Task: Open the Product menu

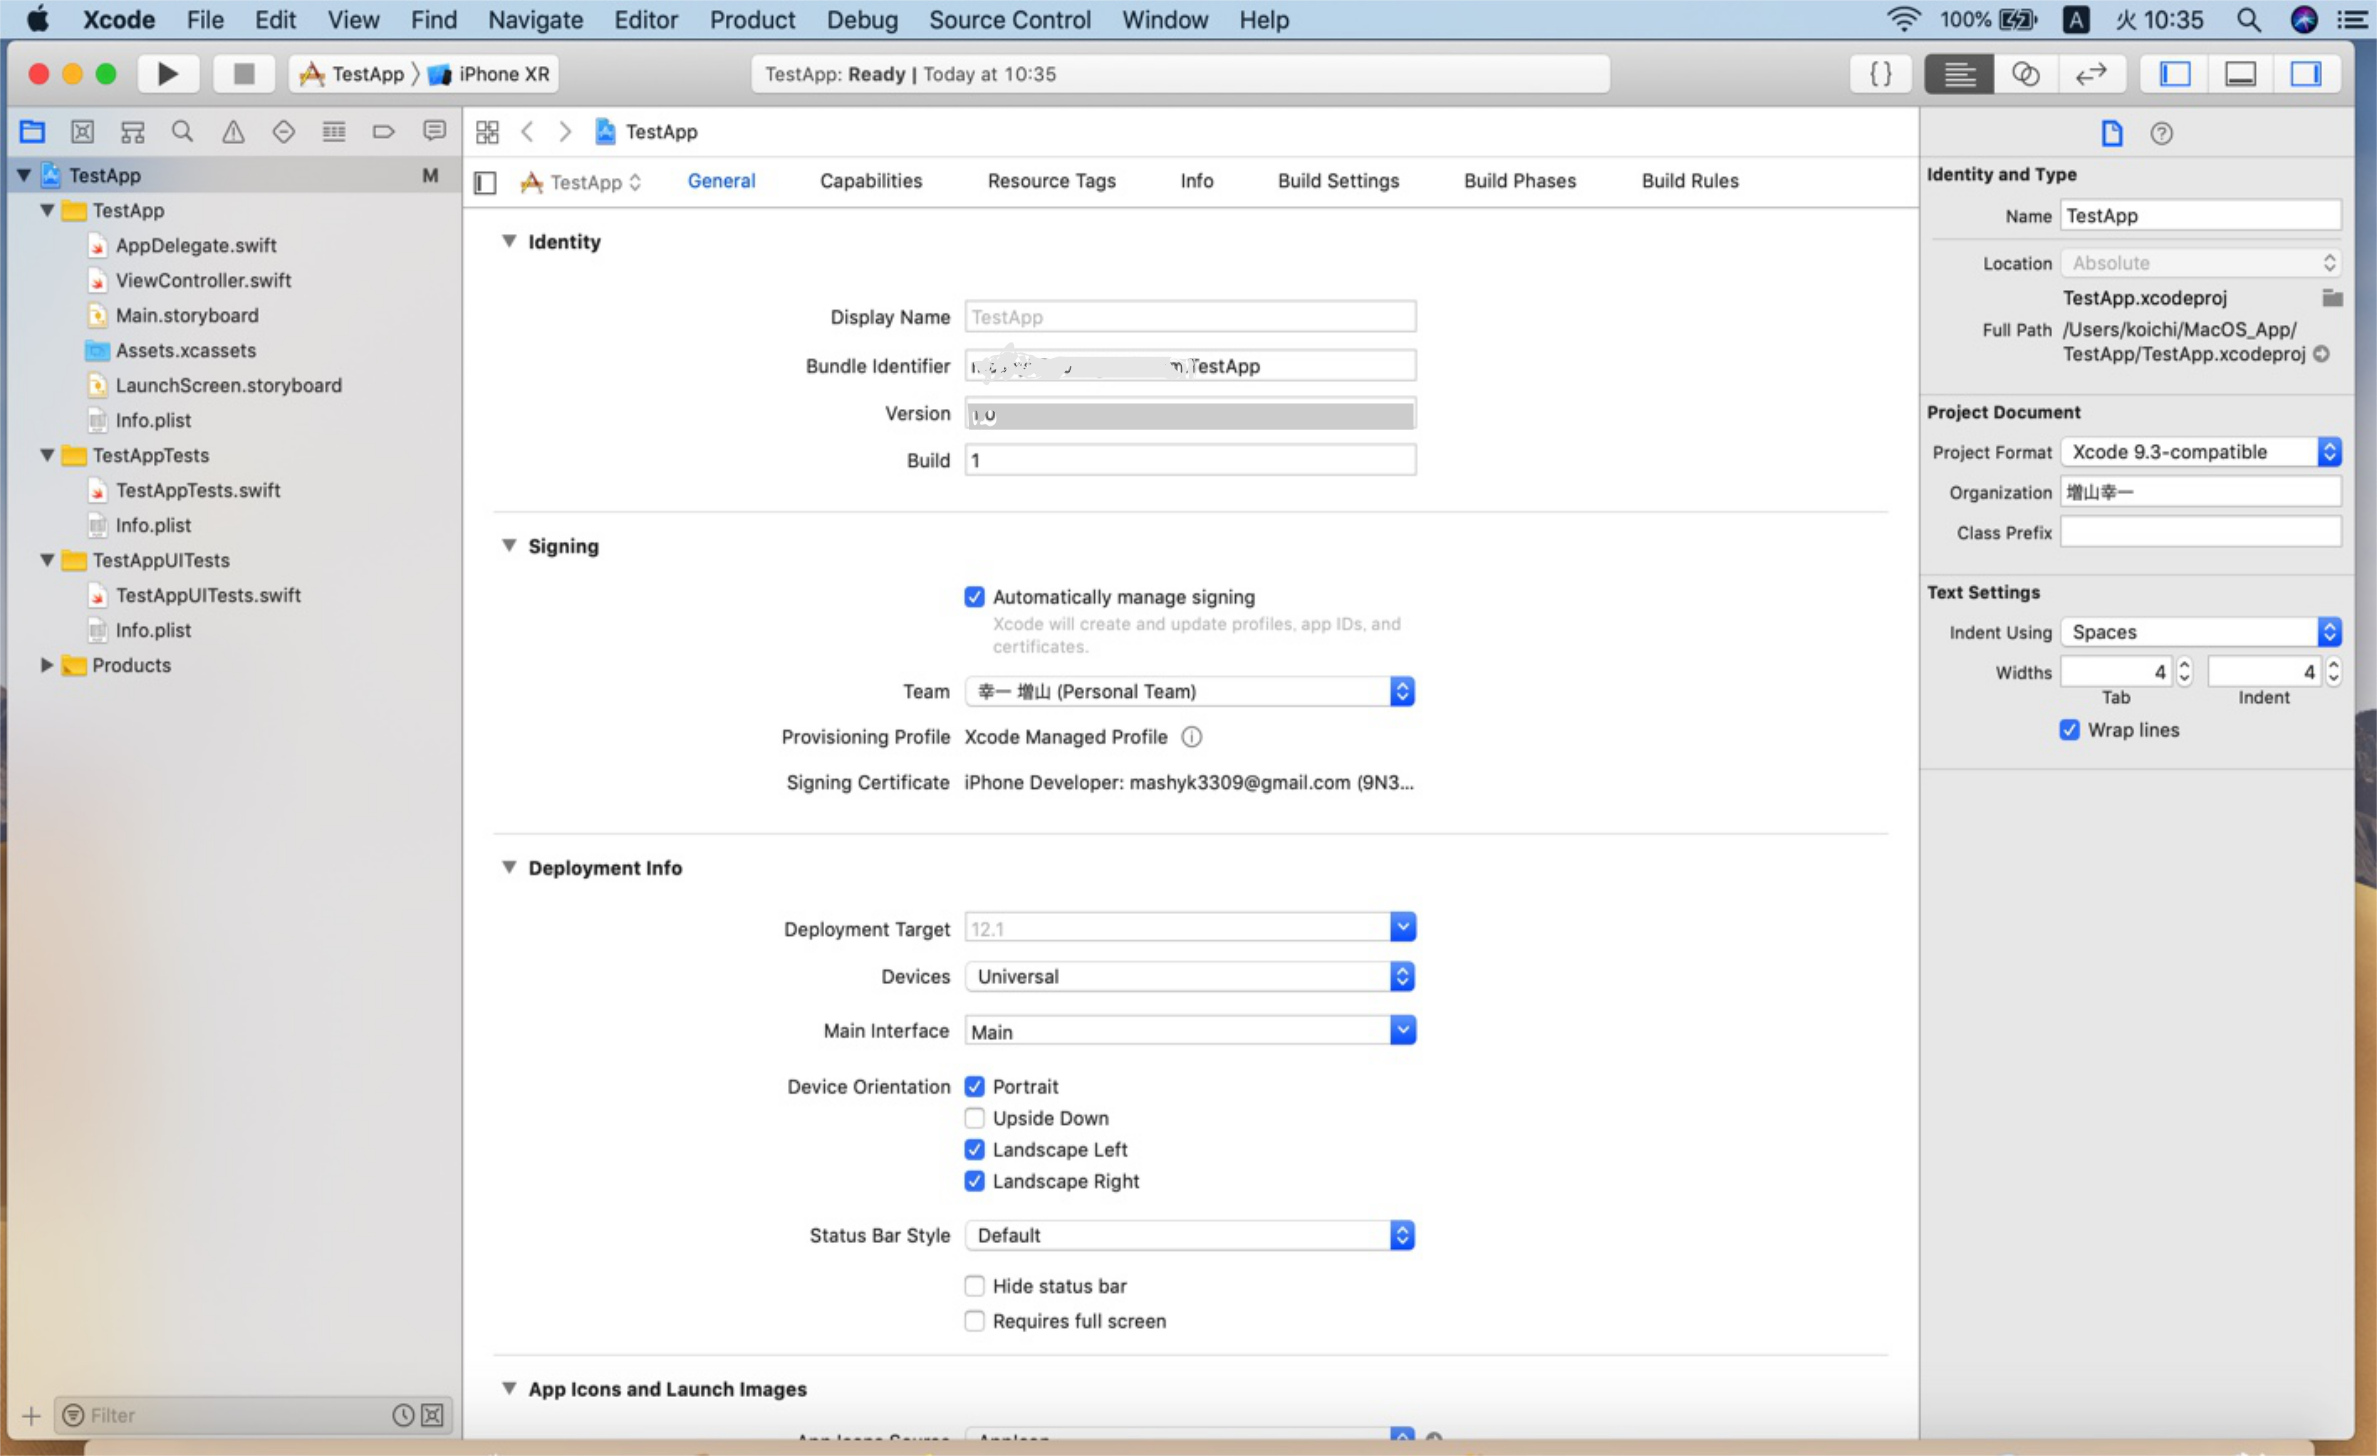Action: pyautogui.click(x=752, y=20)
